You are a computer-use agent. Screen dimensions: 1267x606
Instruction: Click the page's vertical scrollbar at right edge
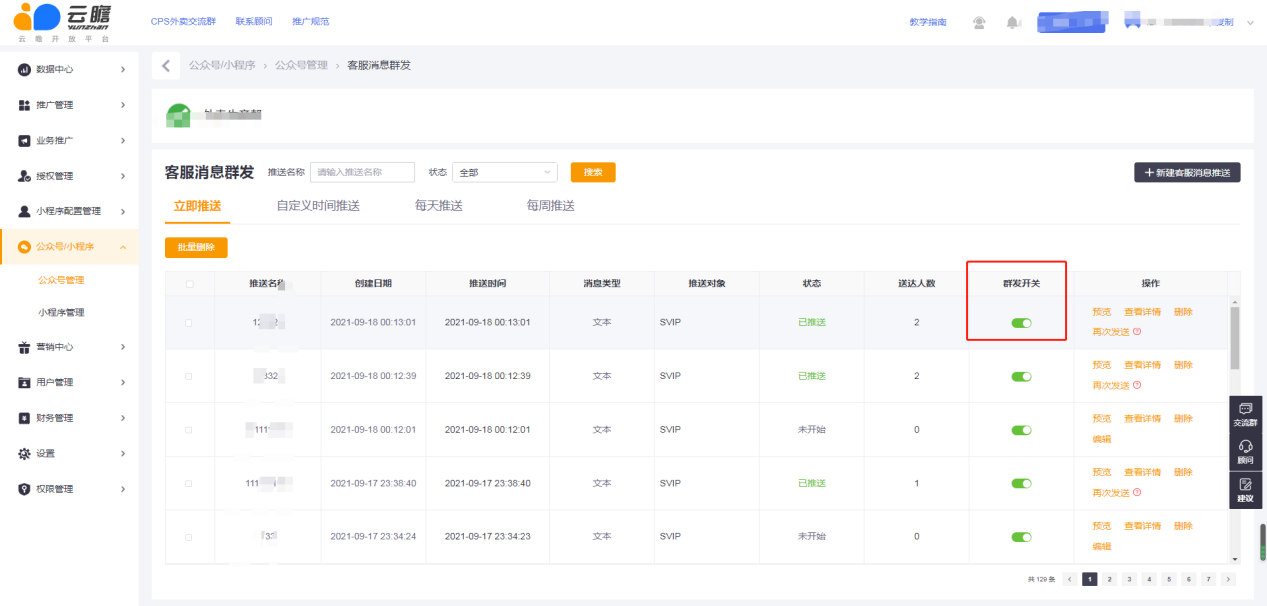coord(1262,542)
